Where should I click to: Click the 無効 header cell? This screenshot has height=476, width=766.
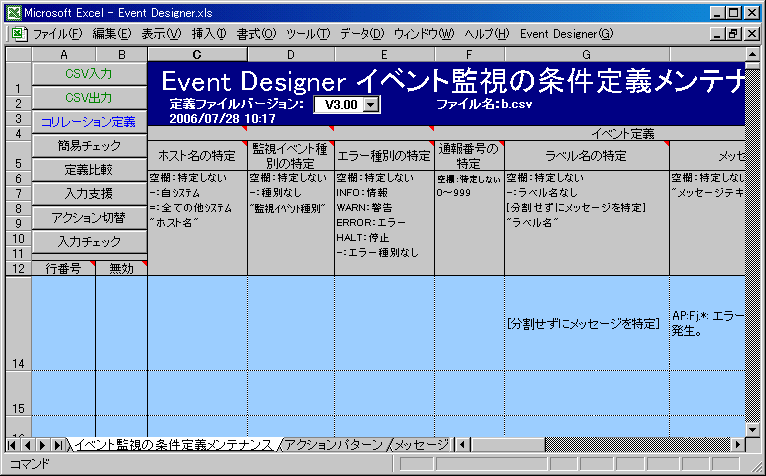coord(122,268)
